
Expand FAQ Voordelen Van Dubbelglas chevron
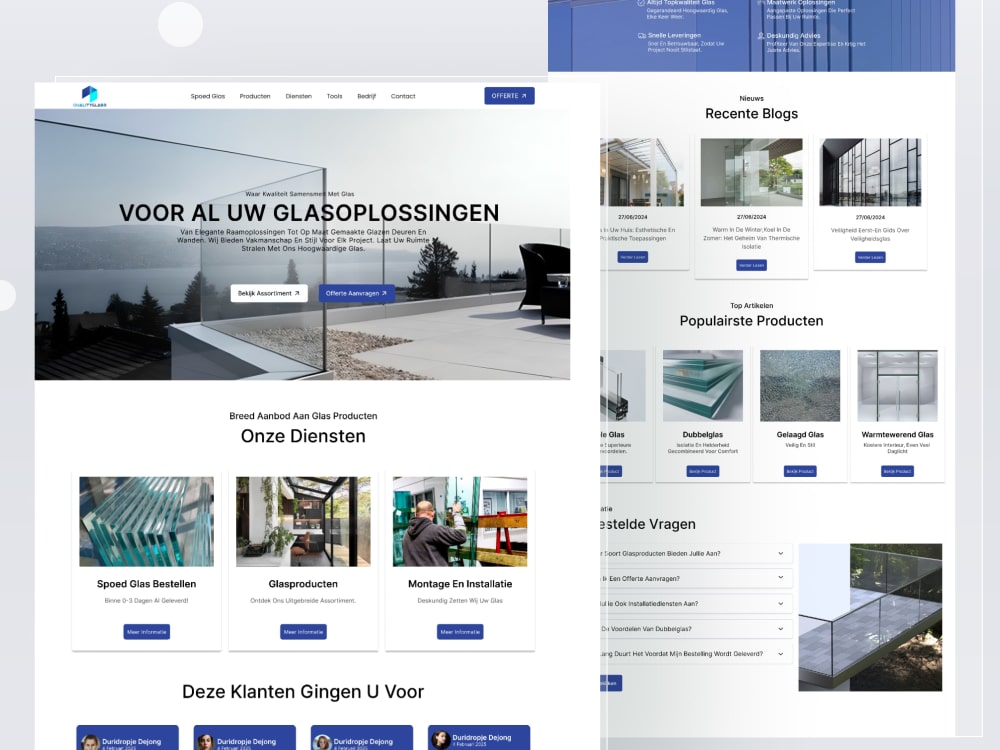pos(781,629)
